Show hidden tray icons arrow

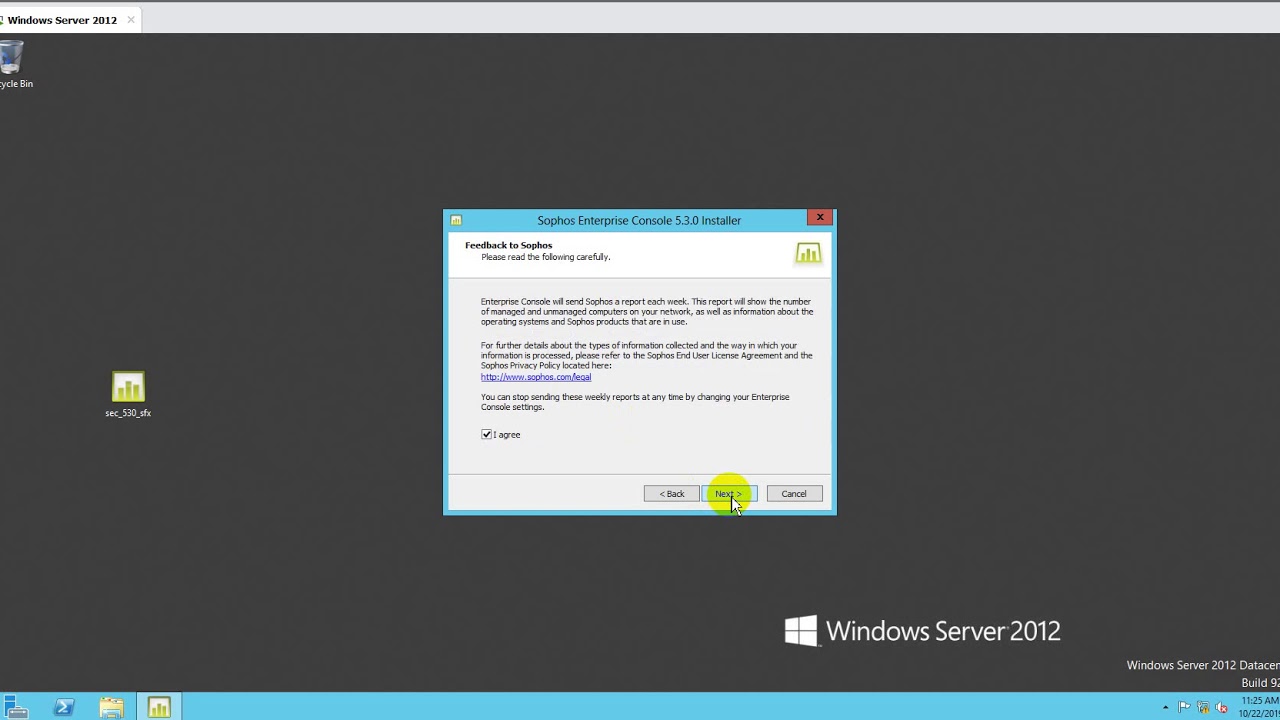1165,707
